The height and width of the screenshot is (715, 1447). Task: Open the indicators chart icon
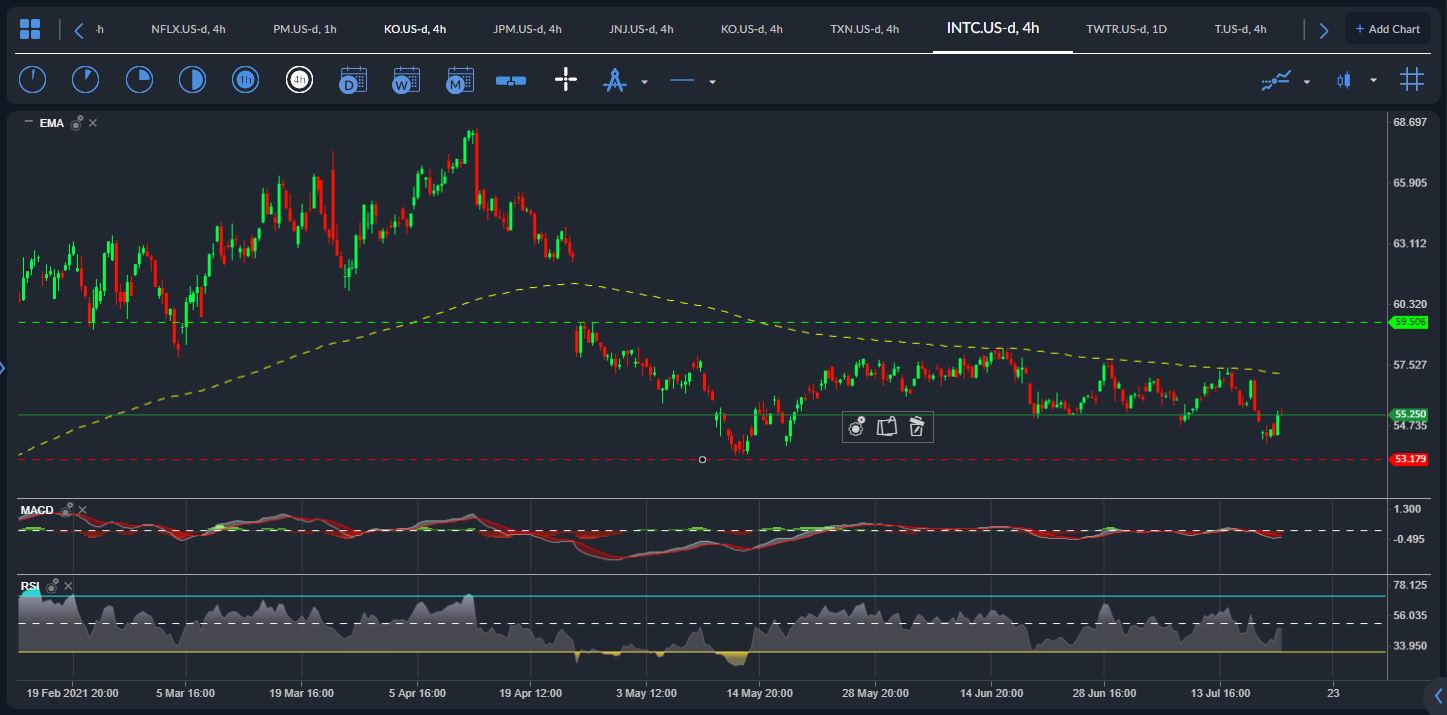pos(1277,80)
